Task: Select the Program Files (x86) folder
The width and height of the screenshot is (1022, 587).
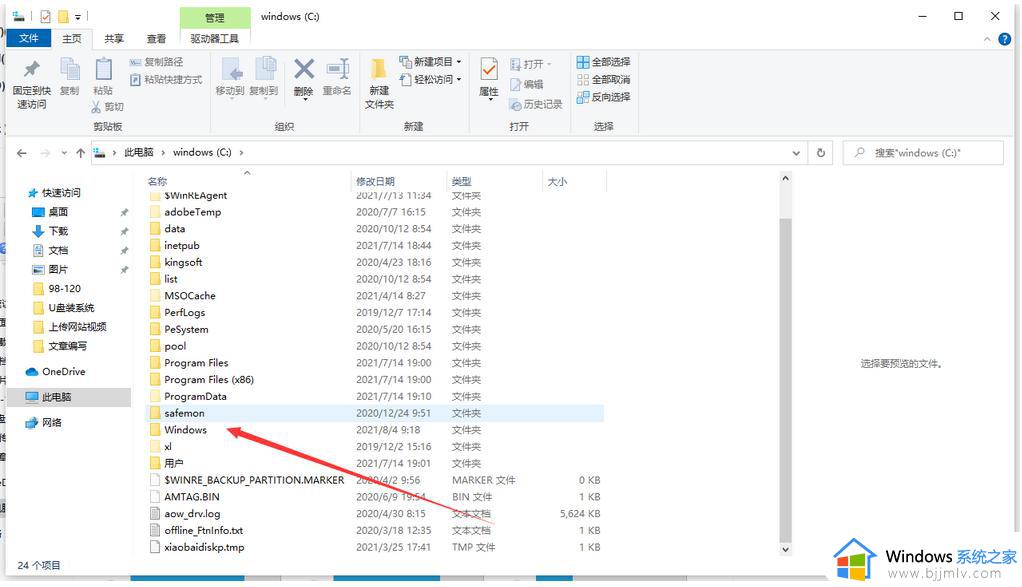Action: 209,380
